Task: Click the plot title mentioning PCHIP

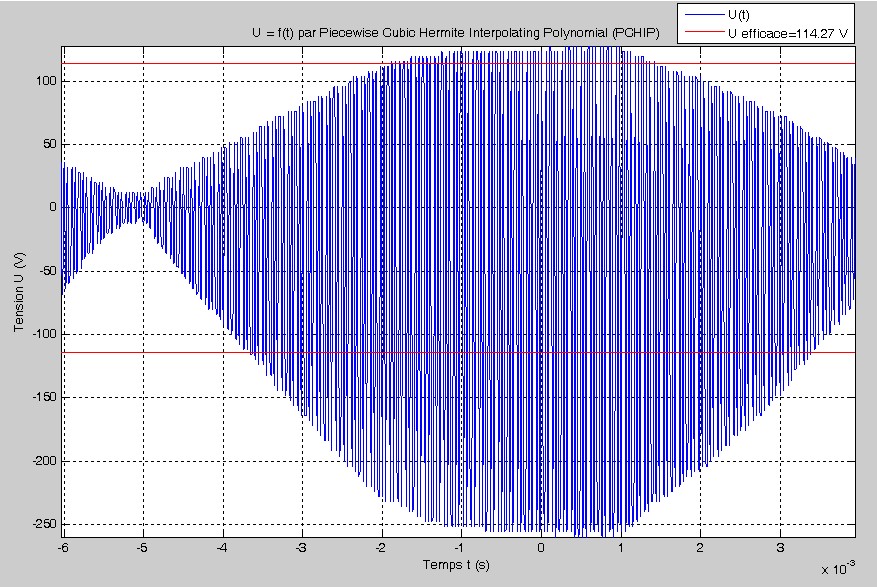Action: [455, 33]
